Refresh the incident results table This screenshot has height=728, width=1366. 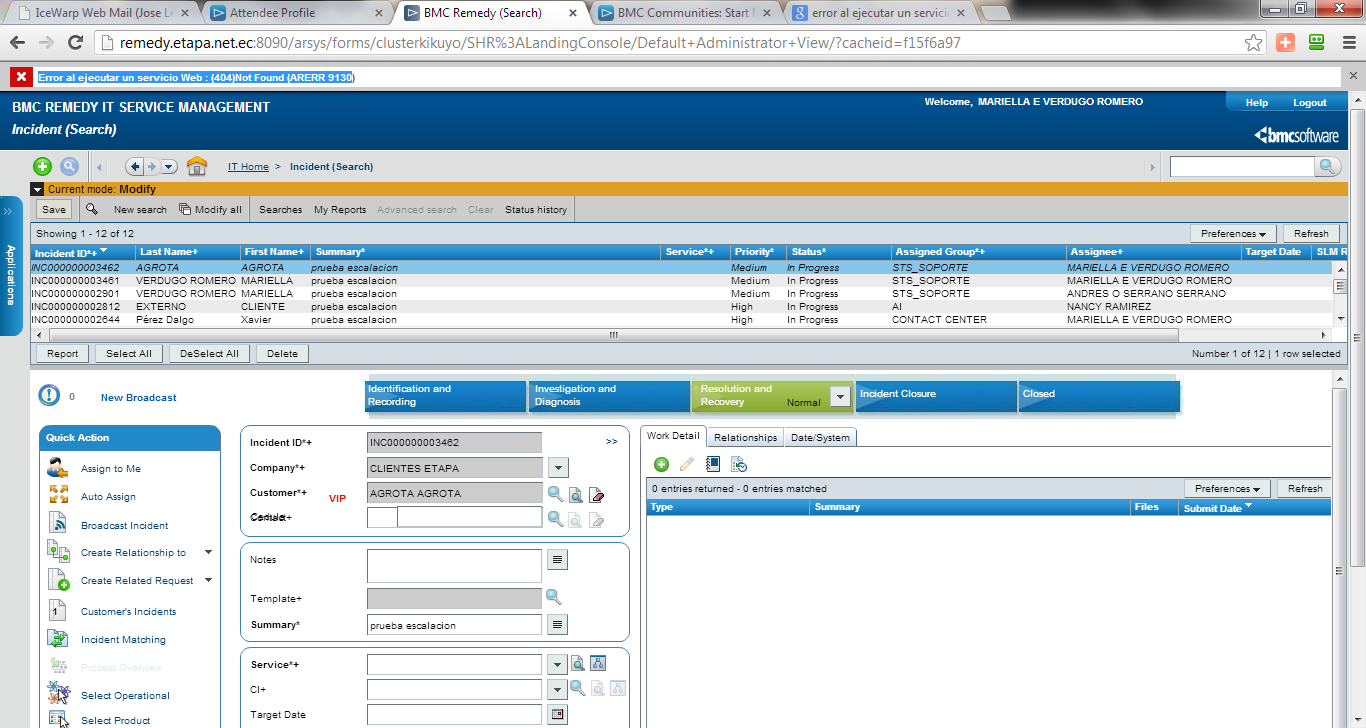[x=1311, y=234]
